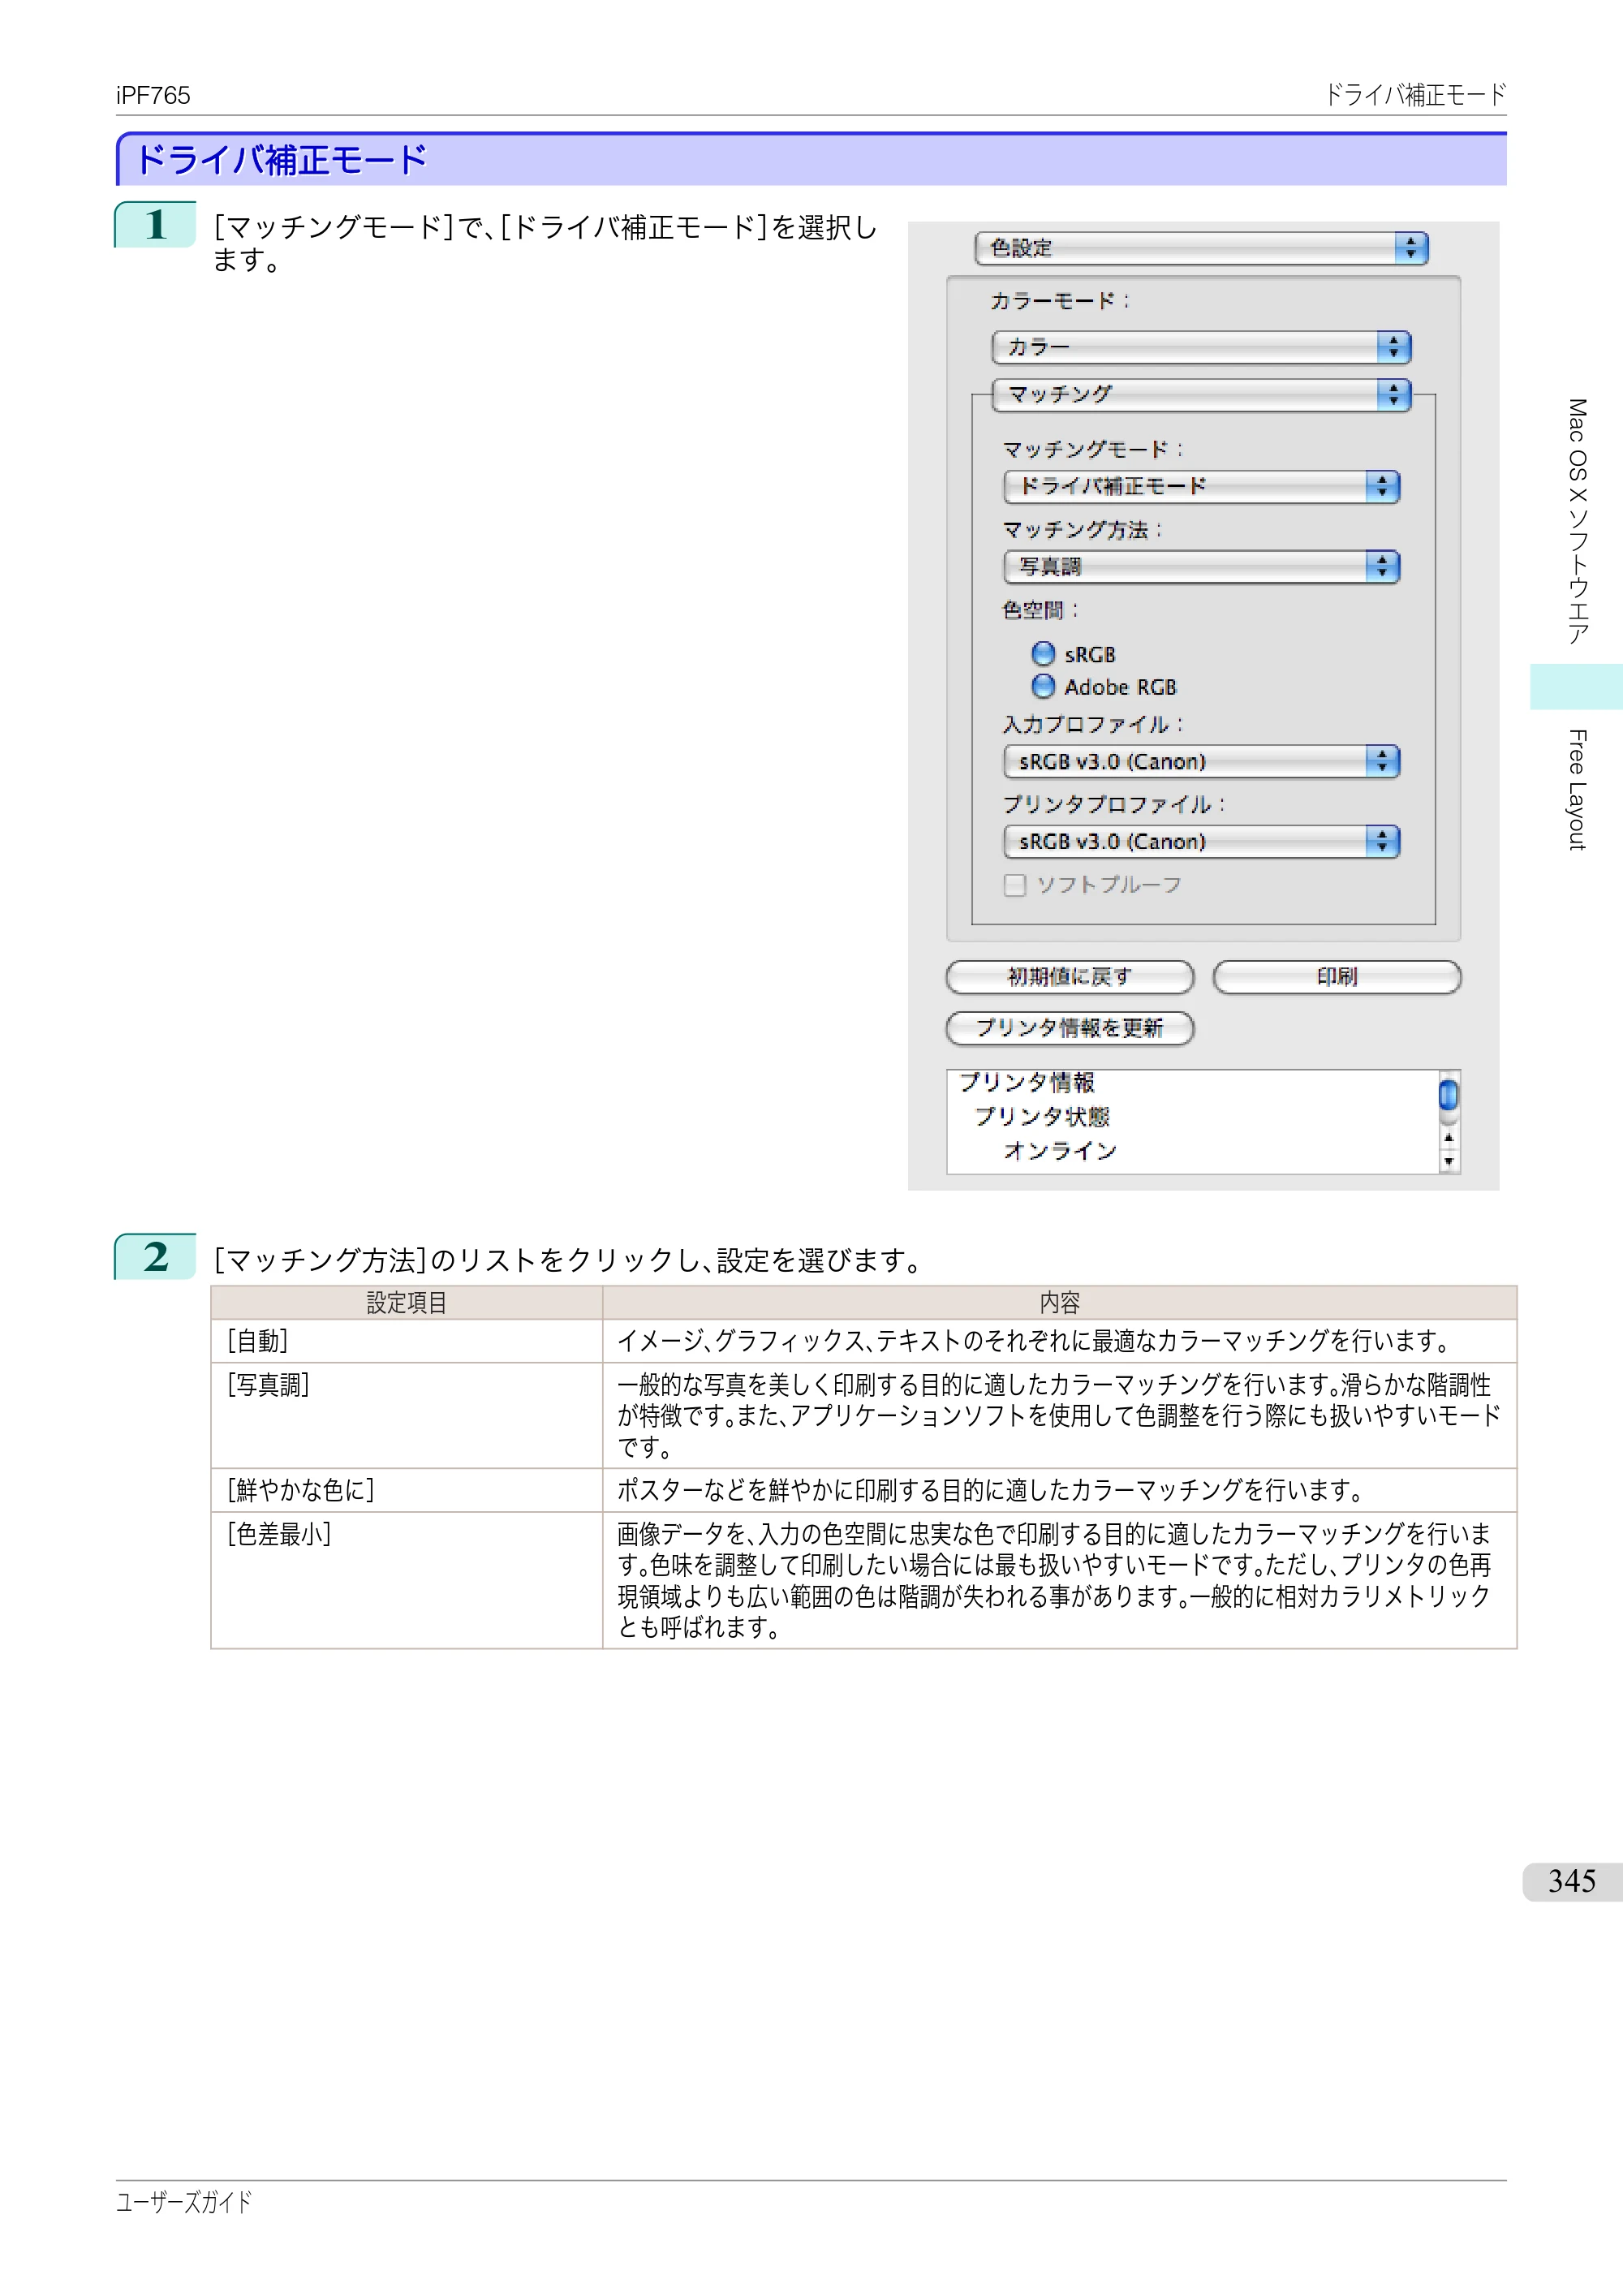This screenshot has height=2296, width=1623.
Task: Select the Adobe RGB radio button
Action: point(1043,686)
